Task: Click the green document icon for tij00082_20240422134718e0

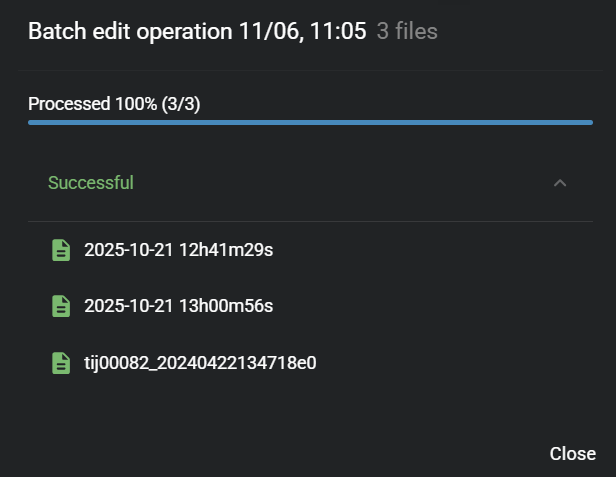Action: (x=61, y=363)
